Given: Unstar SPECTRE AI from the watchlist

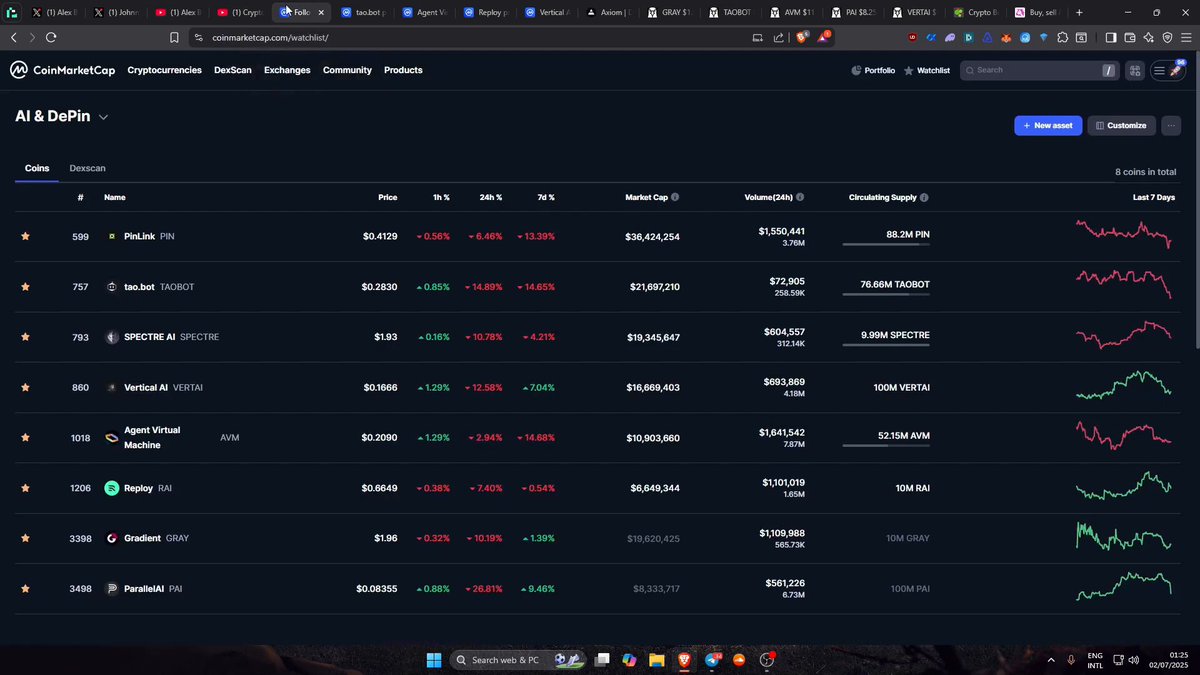Looking at the screenshot, I should (x=25, y=337).
